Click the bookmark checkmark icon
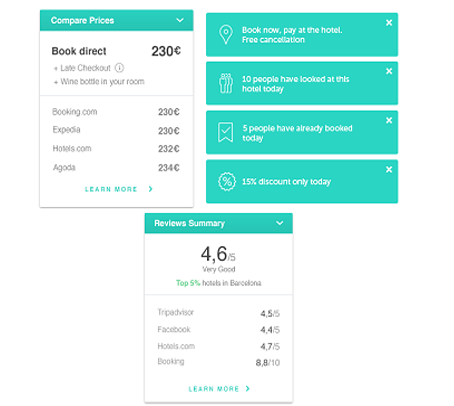Viewport: 454px width, 406px height. [x=225, y=132]
